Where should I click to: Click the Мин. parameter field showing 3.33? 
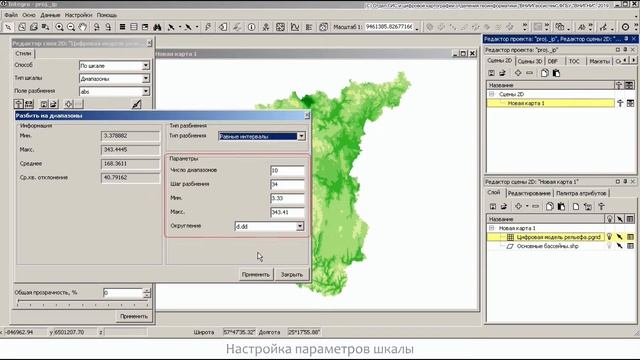coord(287,198)
